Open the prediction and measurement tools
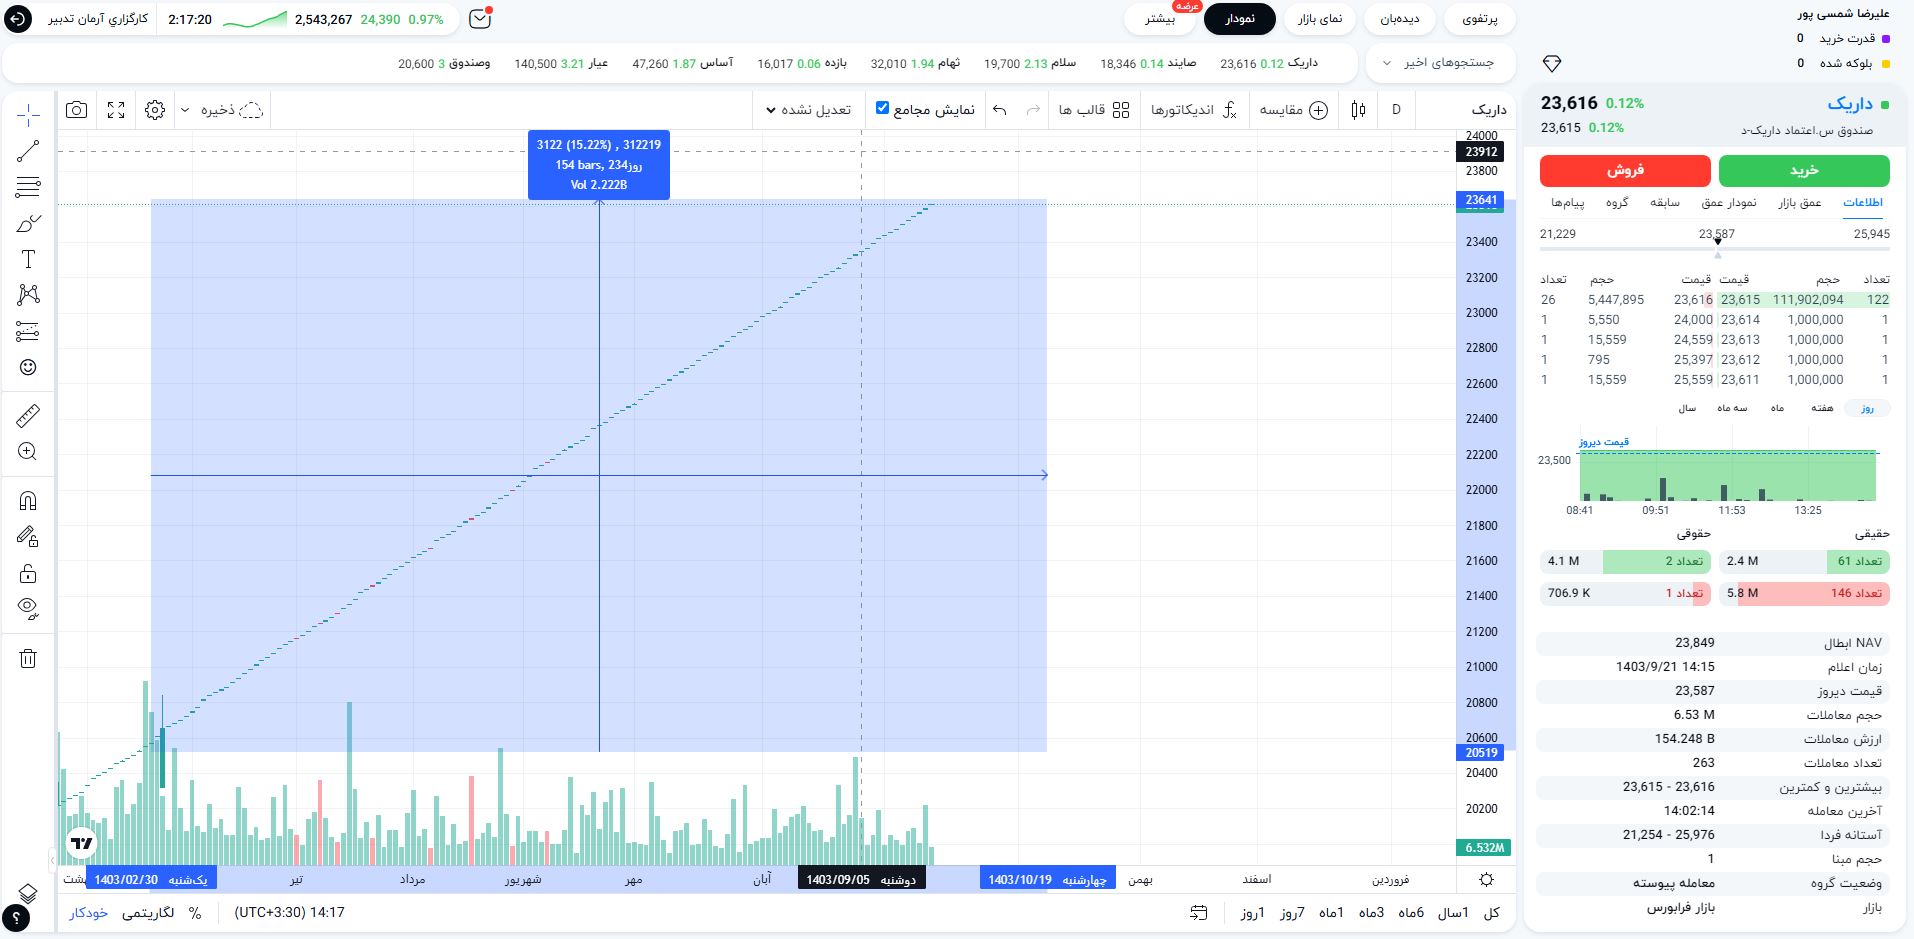Image resolution: width=1914 pixels, height=939 pixels. coord(28,331)
